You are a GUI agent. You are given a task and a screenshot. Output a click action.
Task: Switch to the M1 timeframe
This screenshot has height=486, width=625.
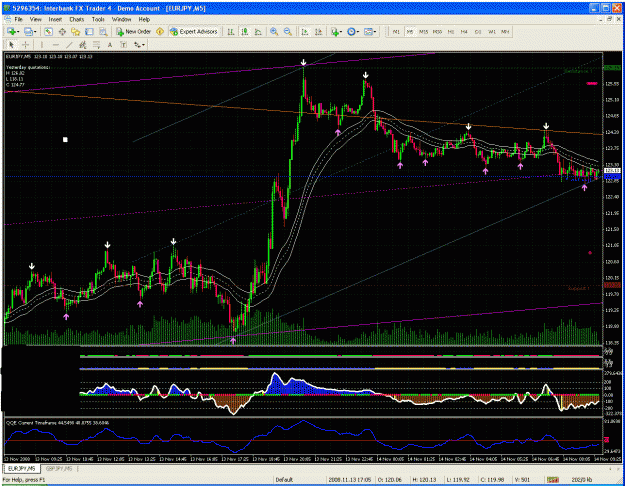[396, 32]
